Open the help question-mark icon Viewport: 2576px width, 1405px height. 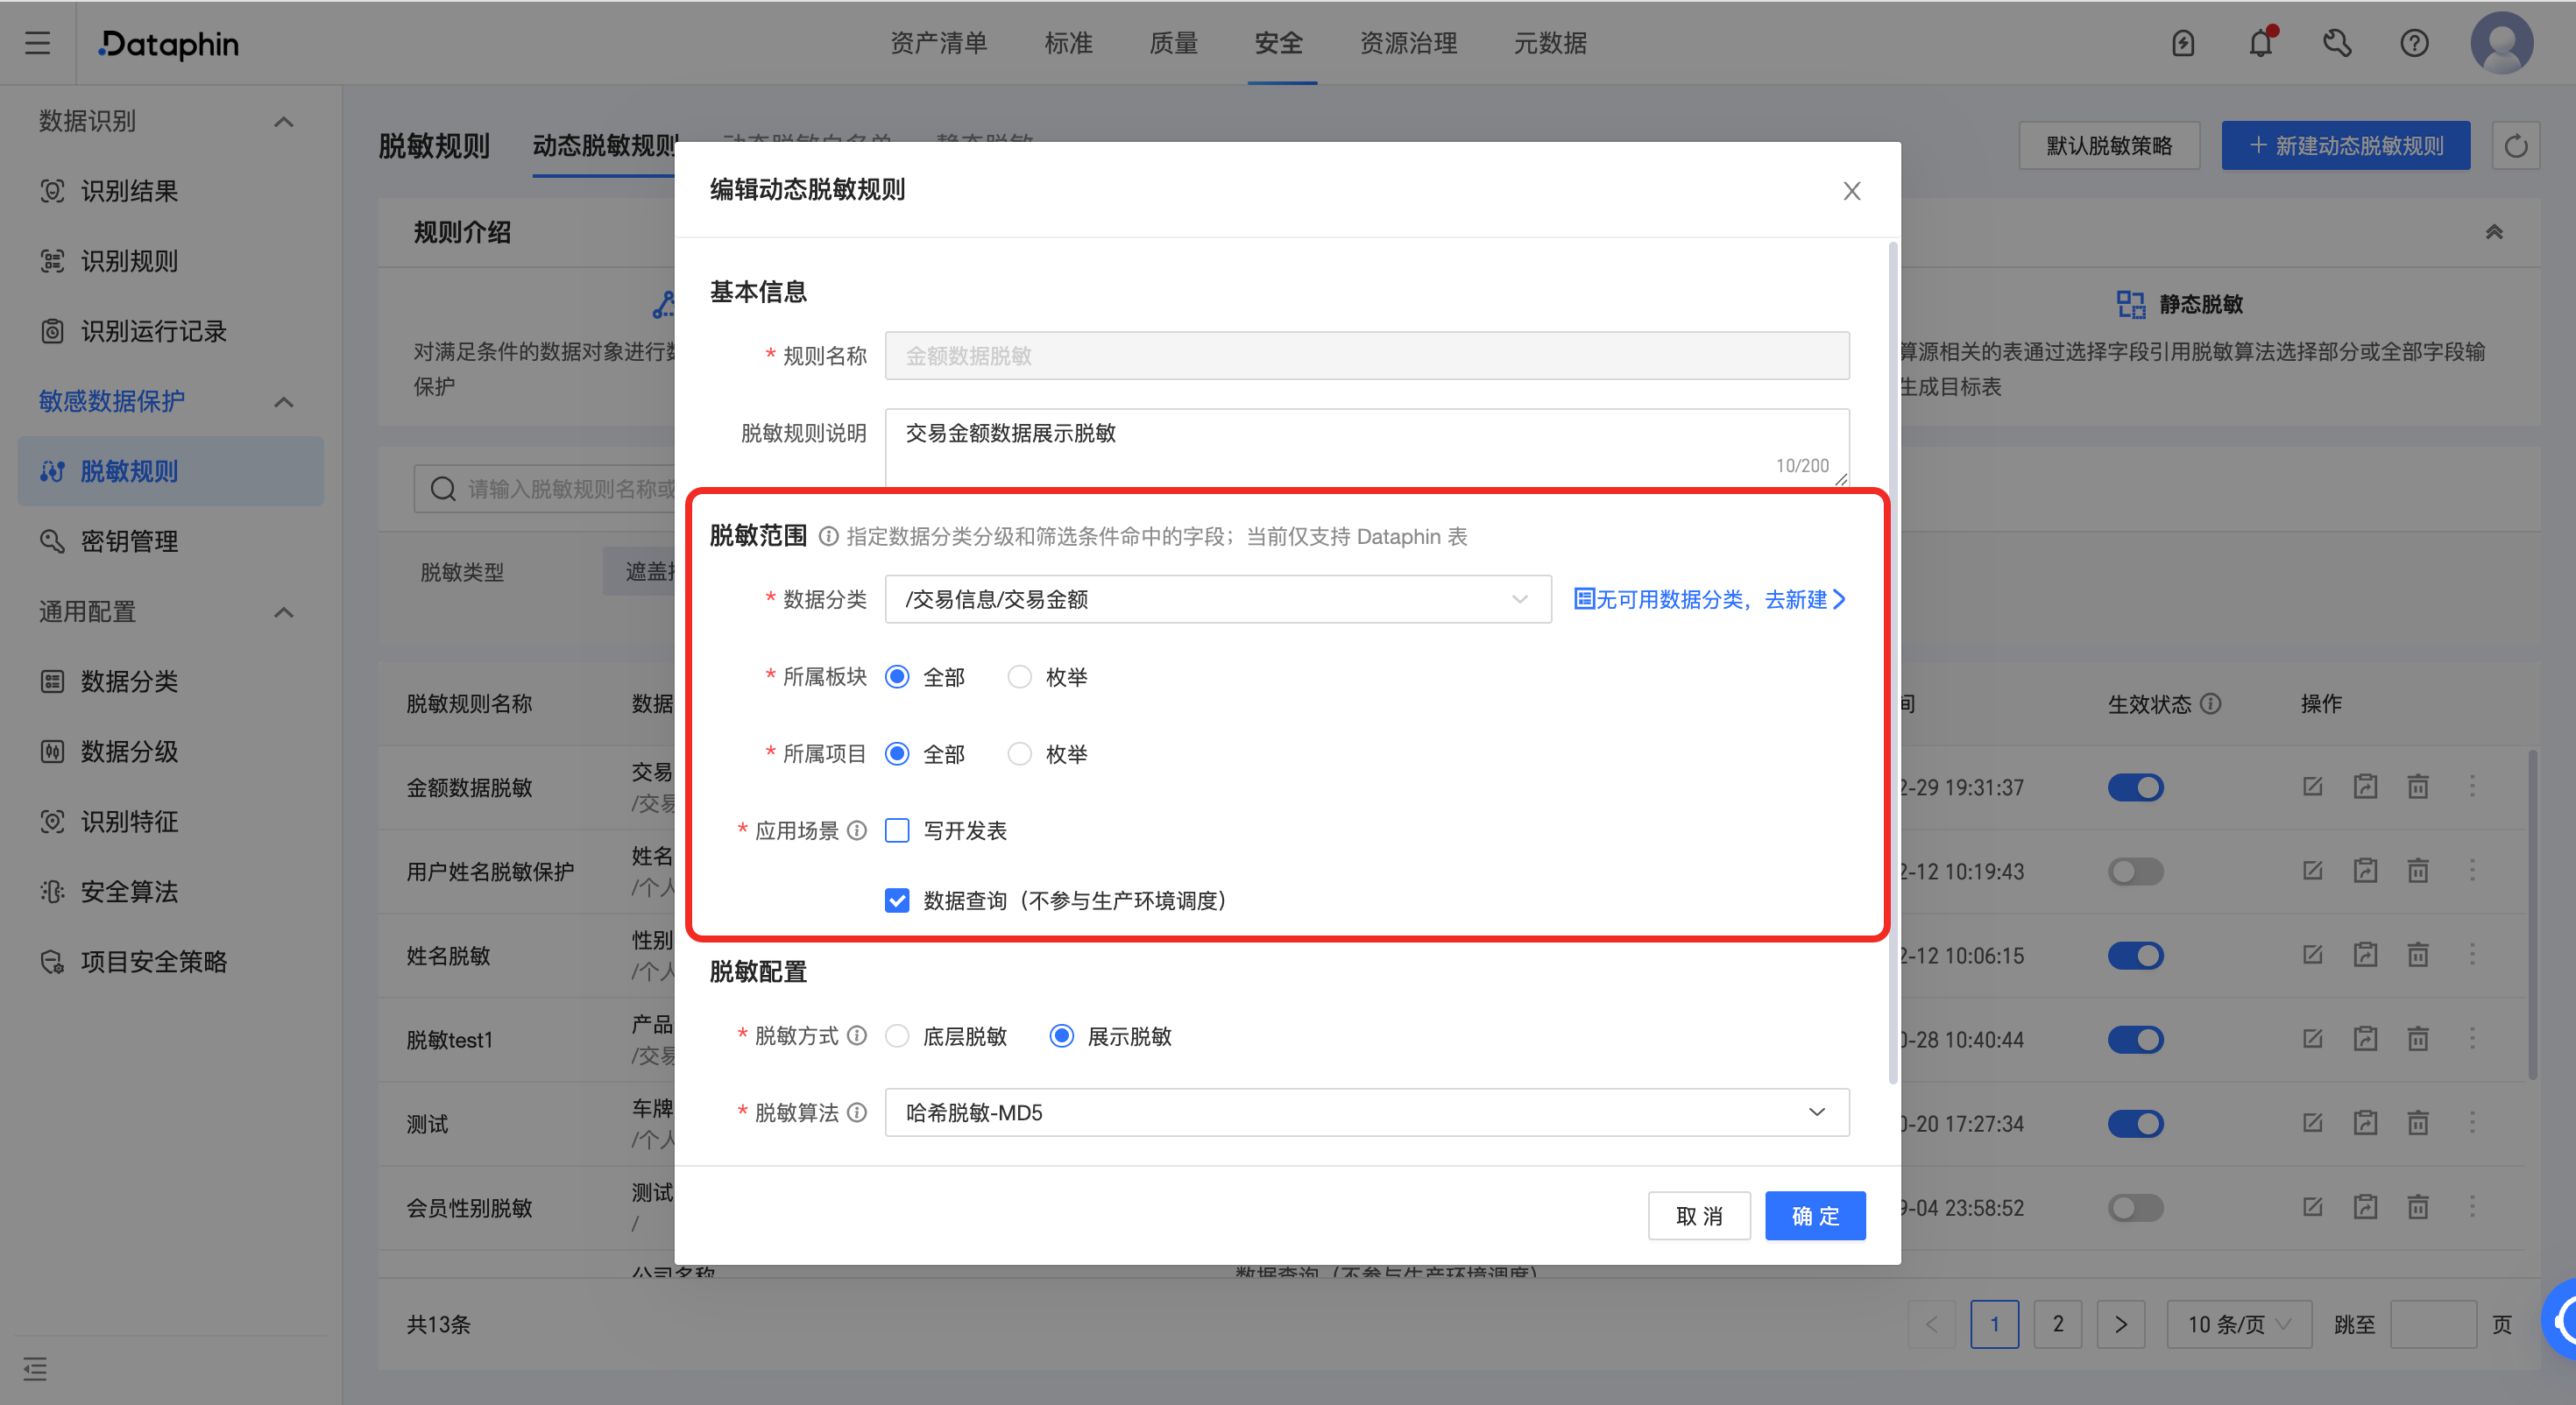point(2414,43)
